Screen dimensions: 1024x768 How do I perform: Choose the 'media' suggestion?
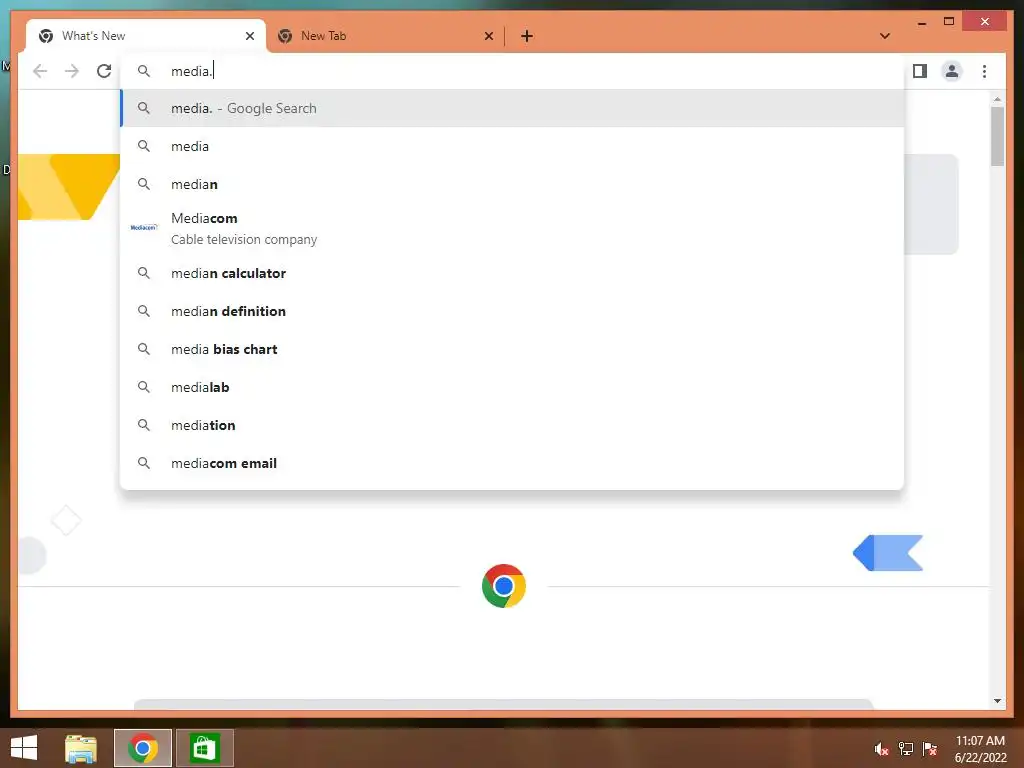click(x=513, y=146)
